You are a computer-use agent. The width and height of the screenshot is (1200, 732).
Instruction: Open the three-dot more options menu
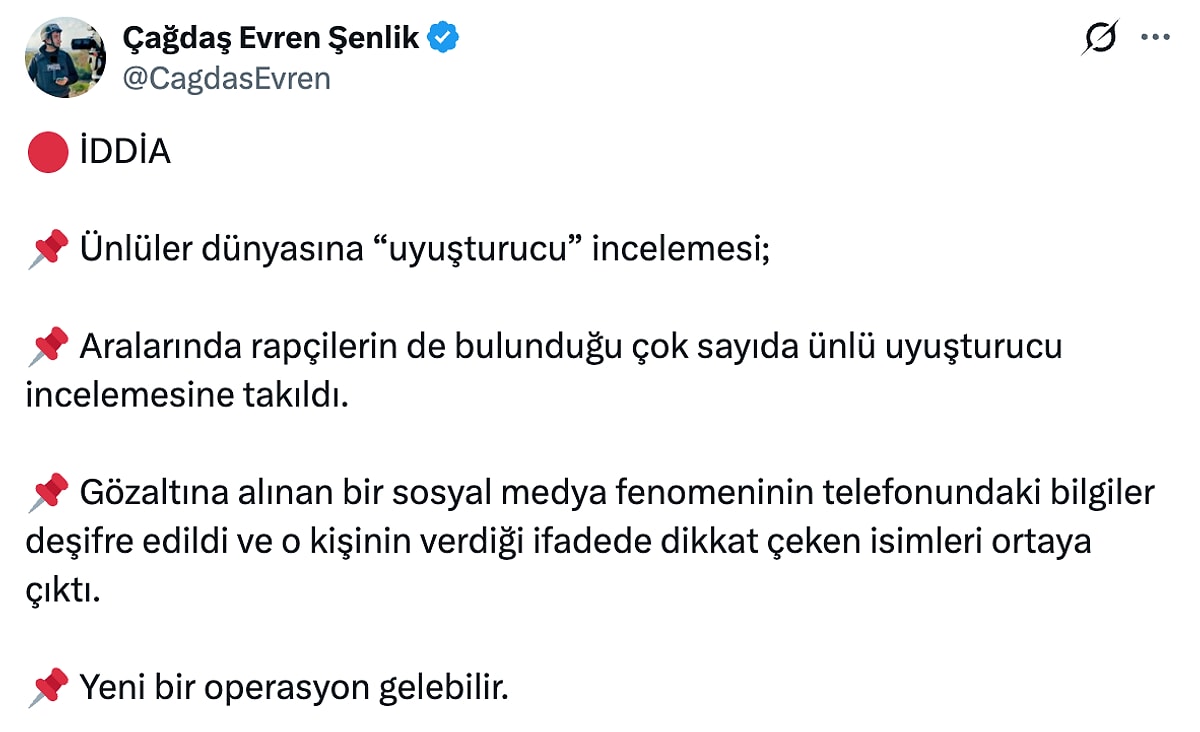1155,38
